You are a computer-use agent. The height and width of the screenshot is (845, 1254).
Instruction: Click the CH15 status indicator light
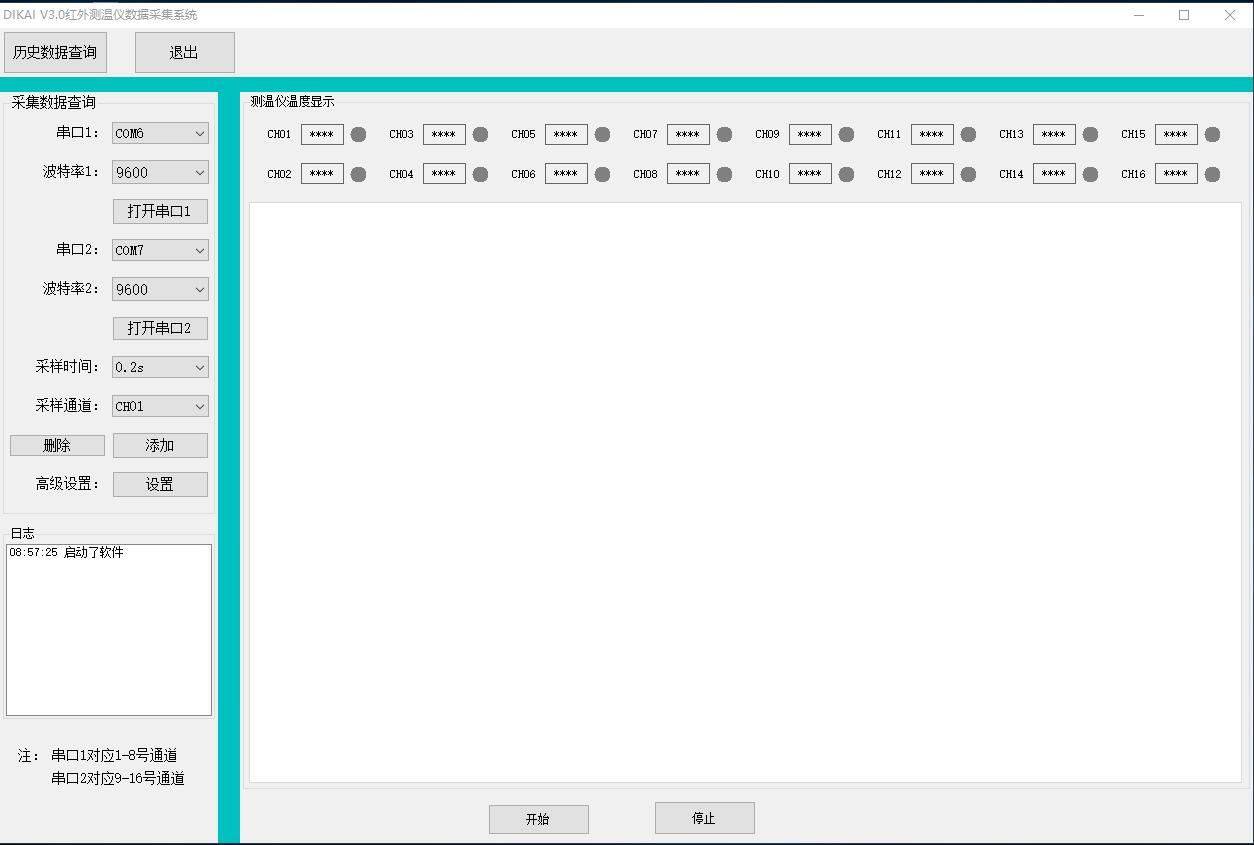tap(1212, 134)
